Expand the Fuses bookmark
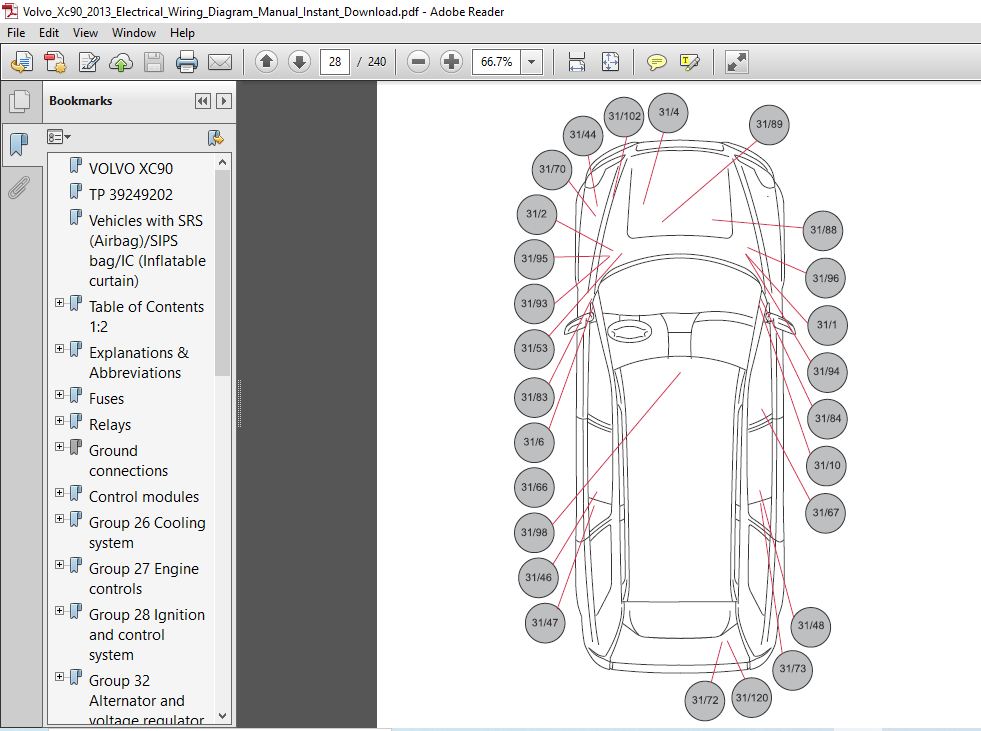981x731 pixels. pos(59,395)
